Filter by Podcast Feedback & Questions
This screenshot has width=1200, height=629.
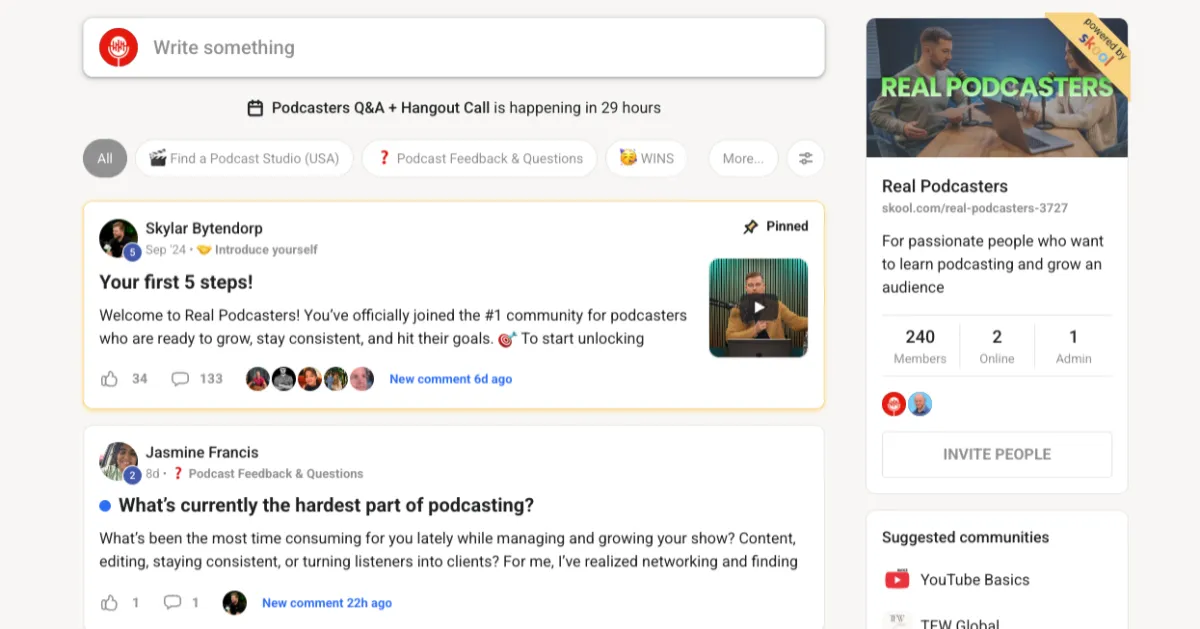click(x=479, y=158)
